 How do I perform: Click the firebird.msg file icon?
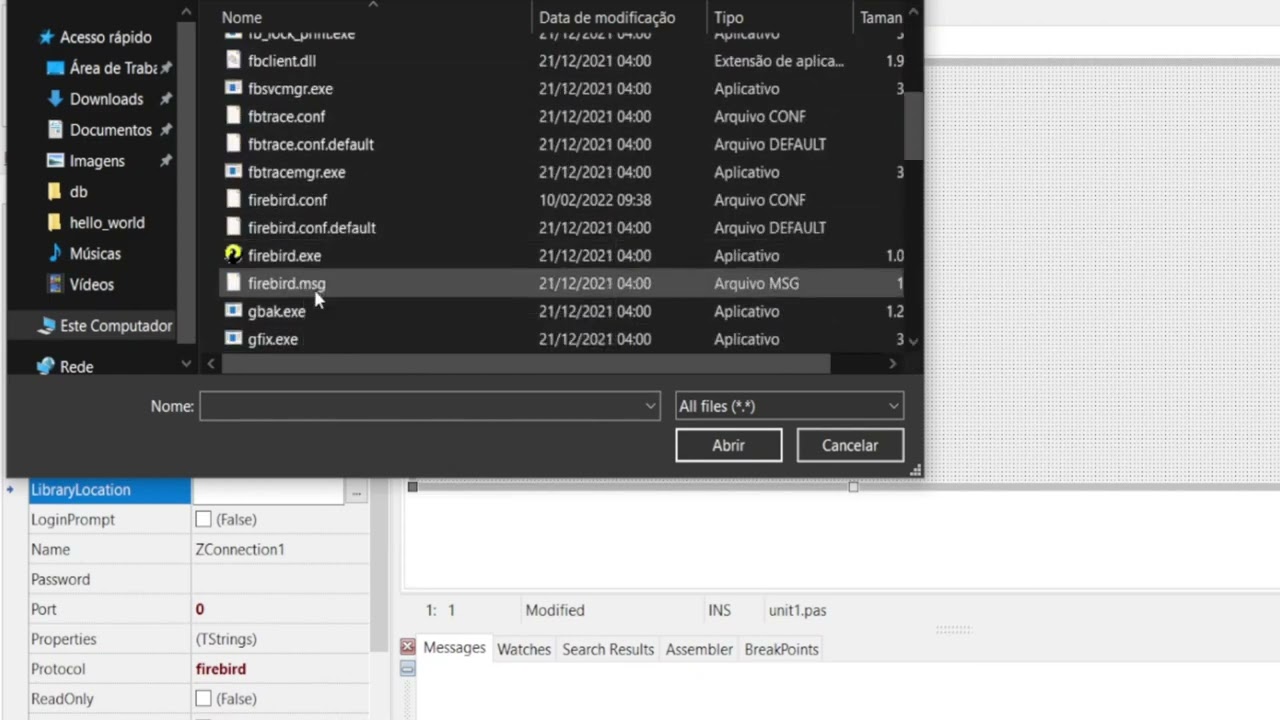pyautogui.click(x=233, y=283)
